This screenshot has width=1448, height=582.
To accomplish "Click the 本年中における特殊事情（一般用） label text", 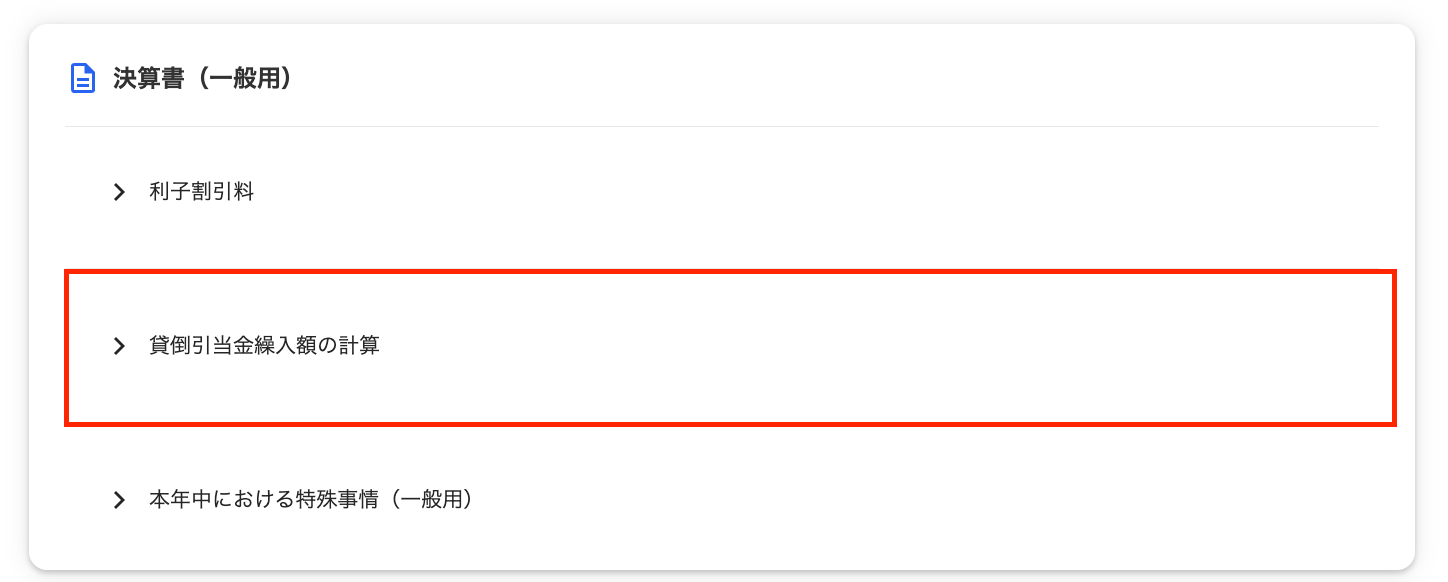I will pyautogui.click(x=311, y=500).
